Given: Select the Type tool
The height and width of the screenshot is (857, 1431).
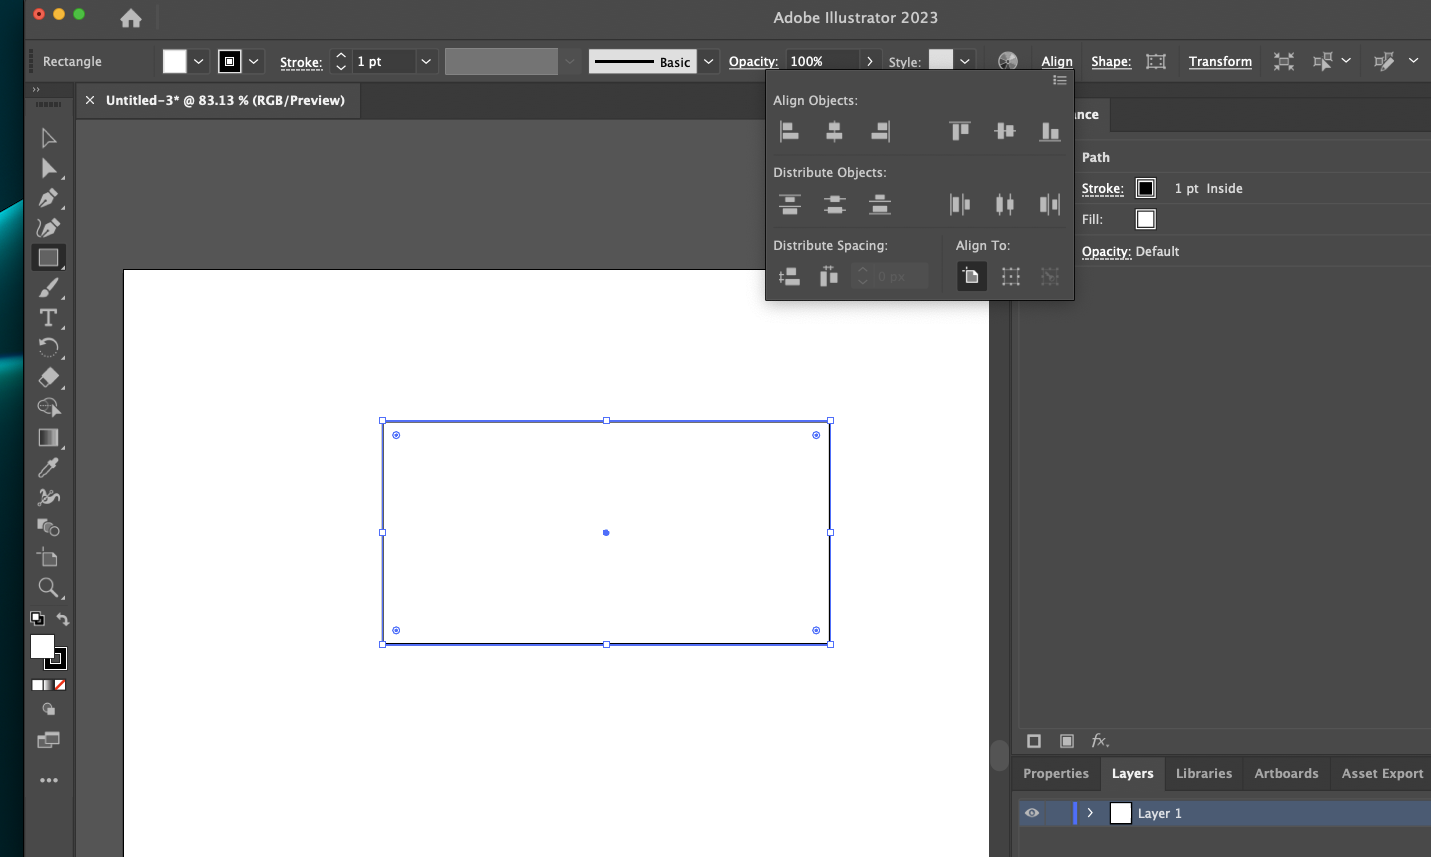Looking at the screenshot, I should click(x=48, y=318).
